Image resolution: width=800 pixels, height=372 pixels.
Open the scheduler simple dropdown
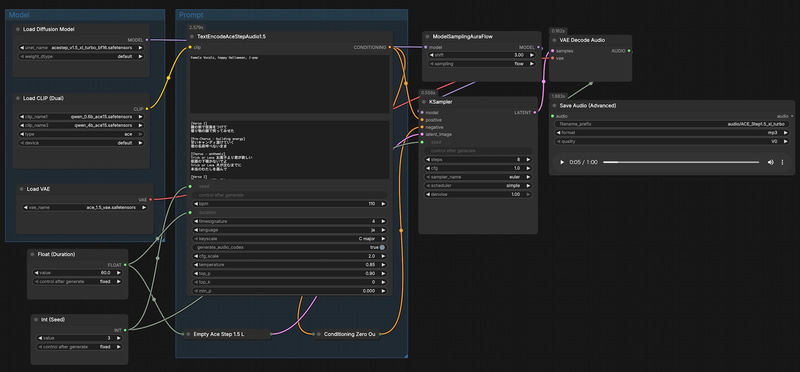(478, 185)
